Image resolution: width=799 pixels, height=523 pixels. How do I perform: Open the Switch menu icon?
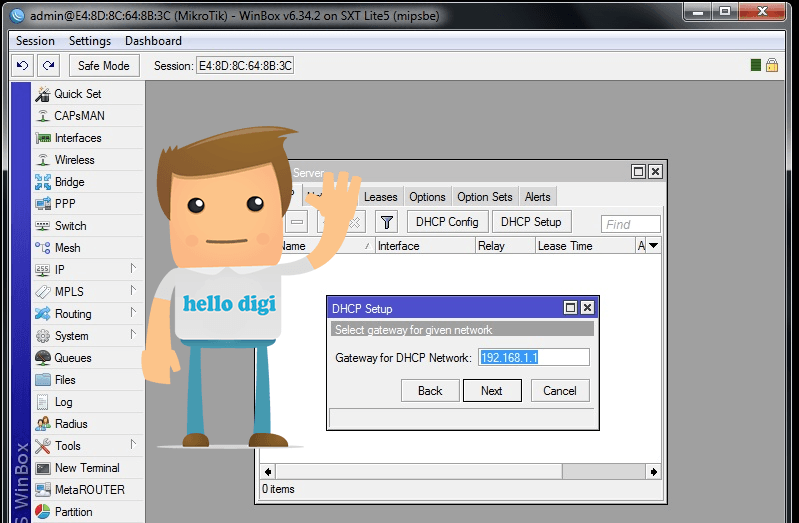tap(43, 226)
